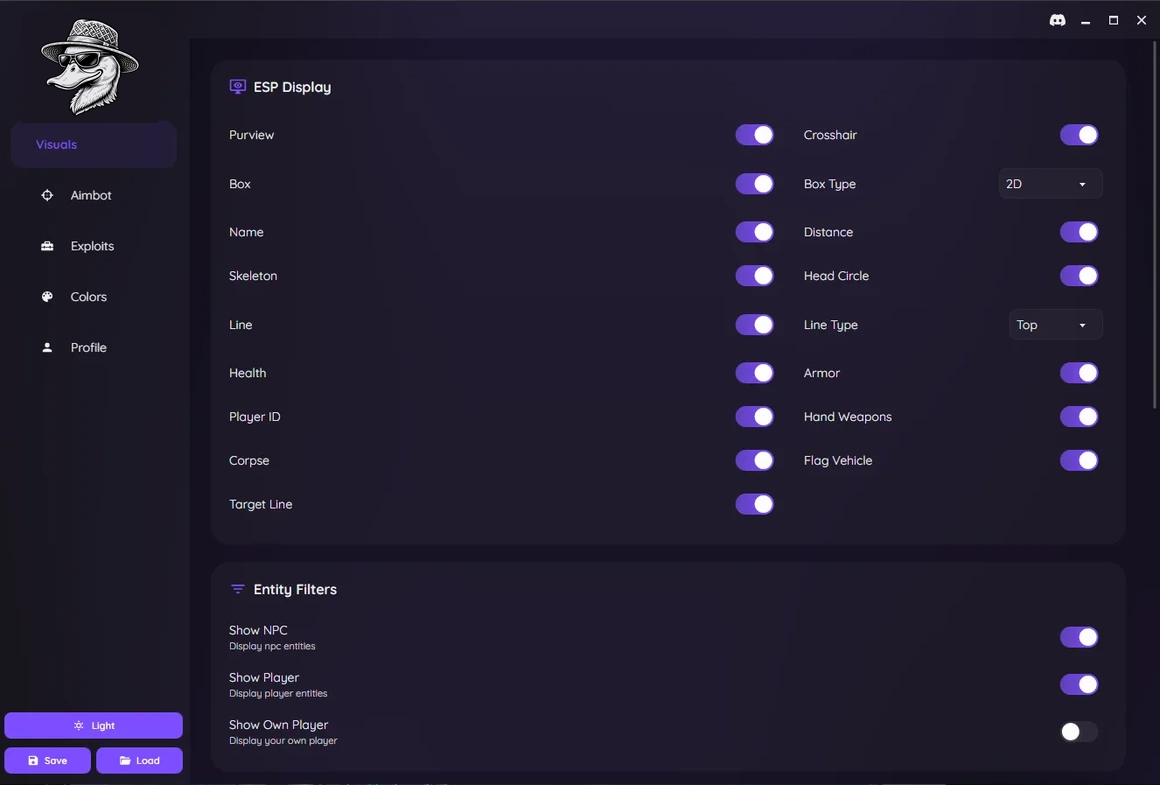
Task: Click the Entity Filters filter icon
Action: 237,589
